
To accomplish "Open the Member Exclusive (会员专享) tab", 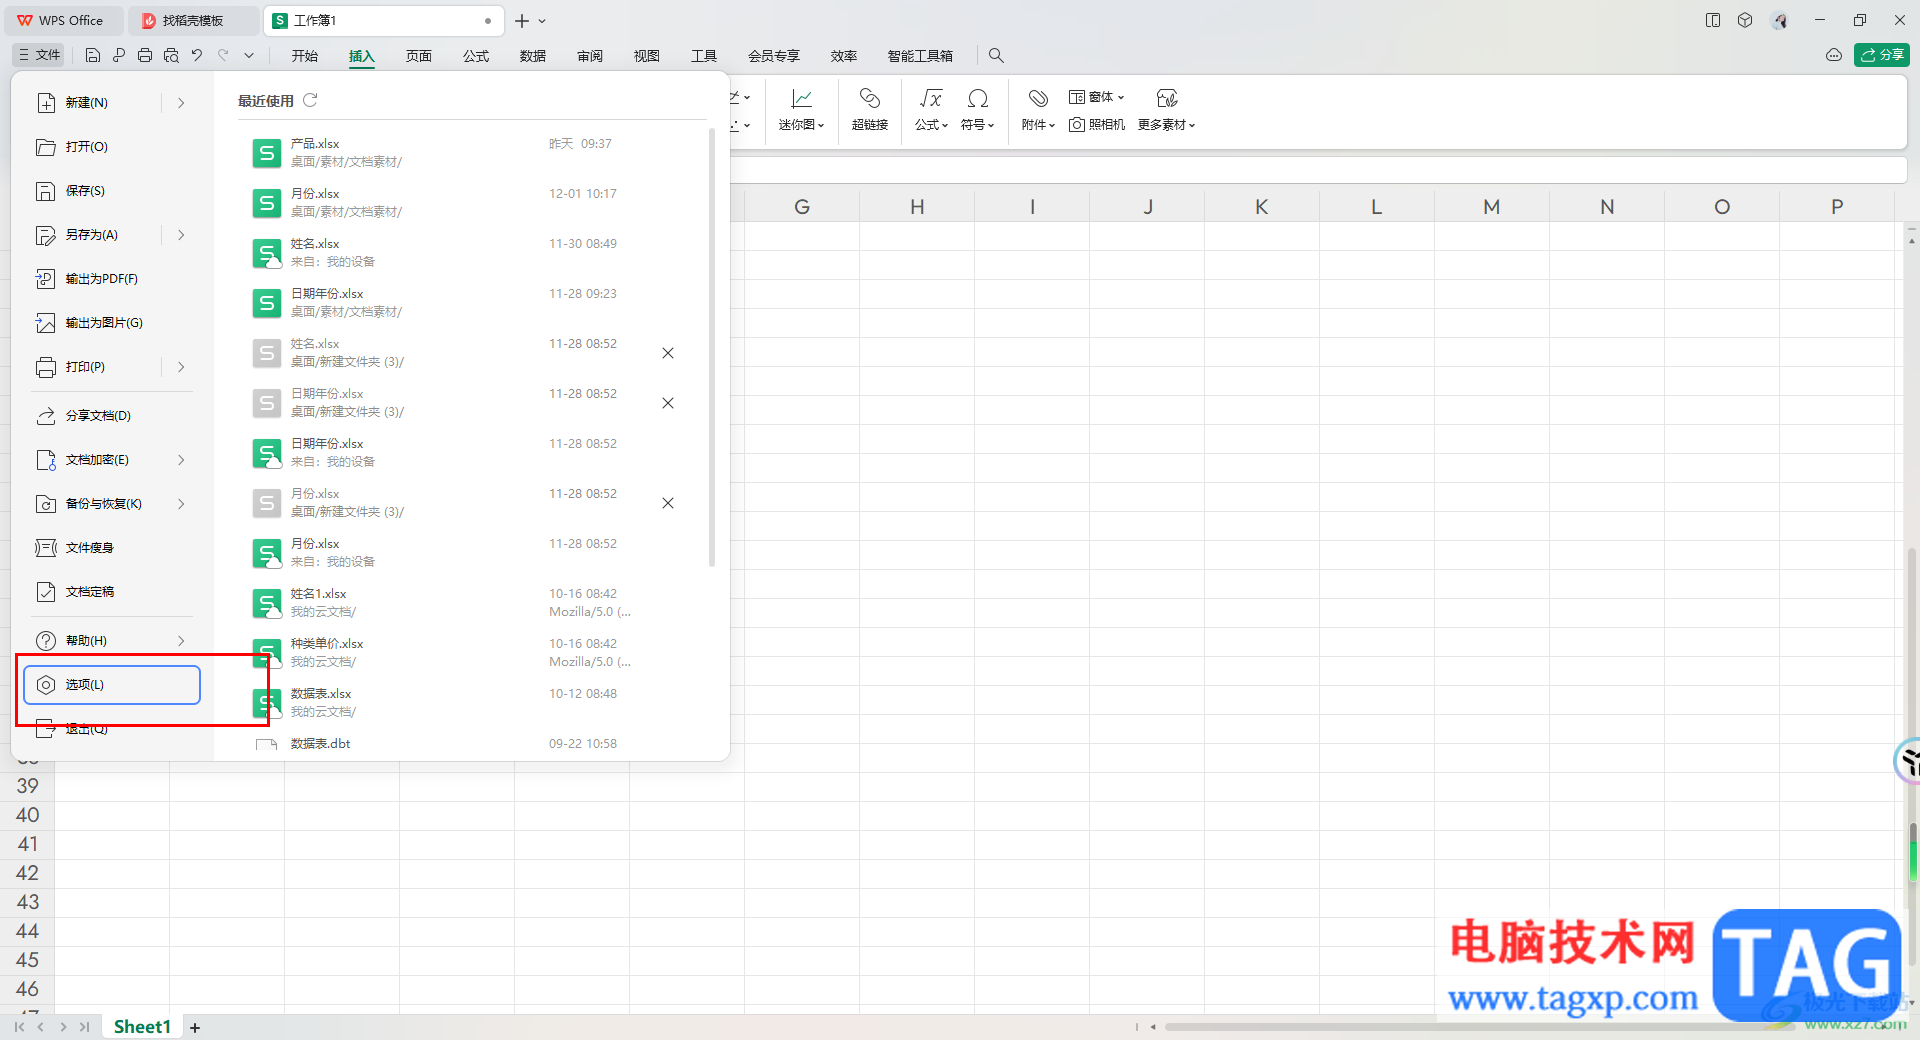I will click(x=774, y=56).
